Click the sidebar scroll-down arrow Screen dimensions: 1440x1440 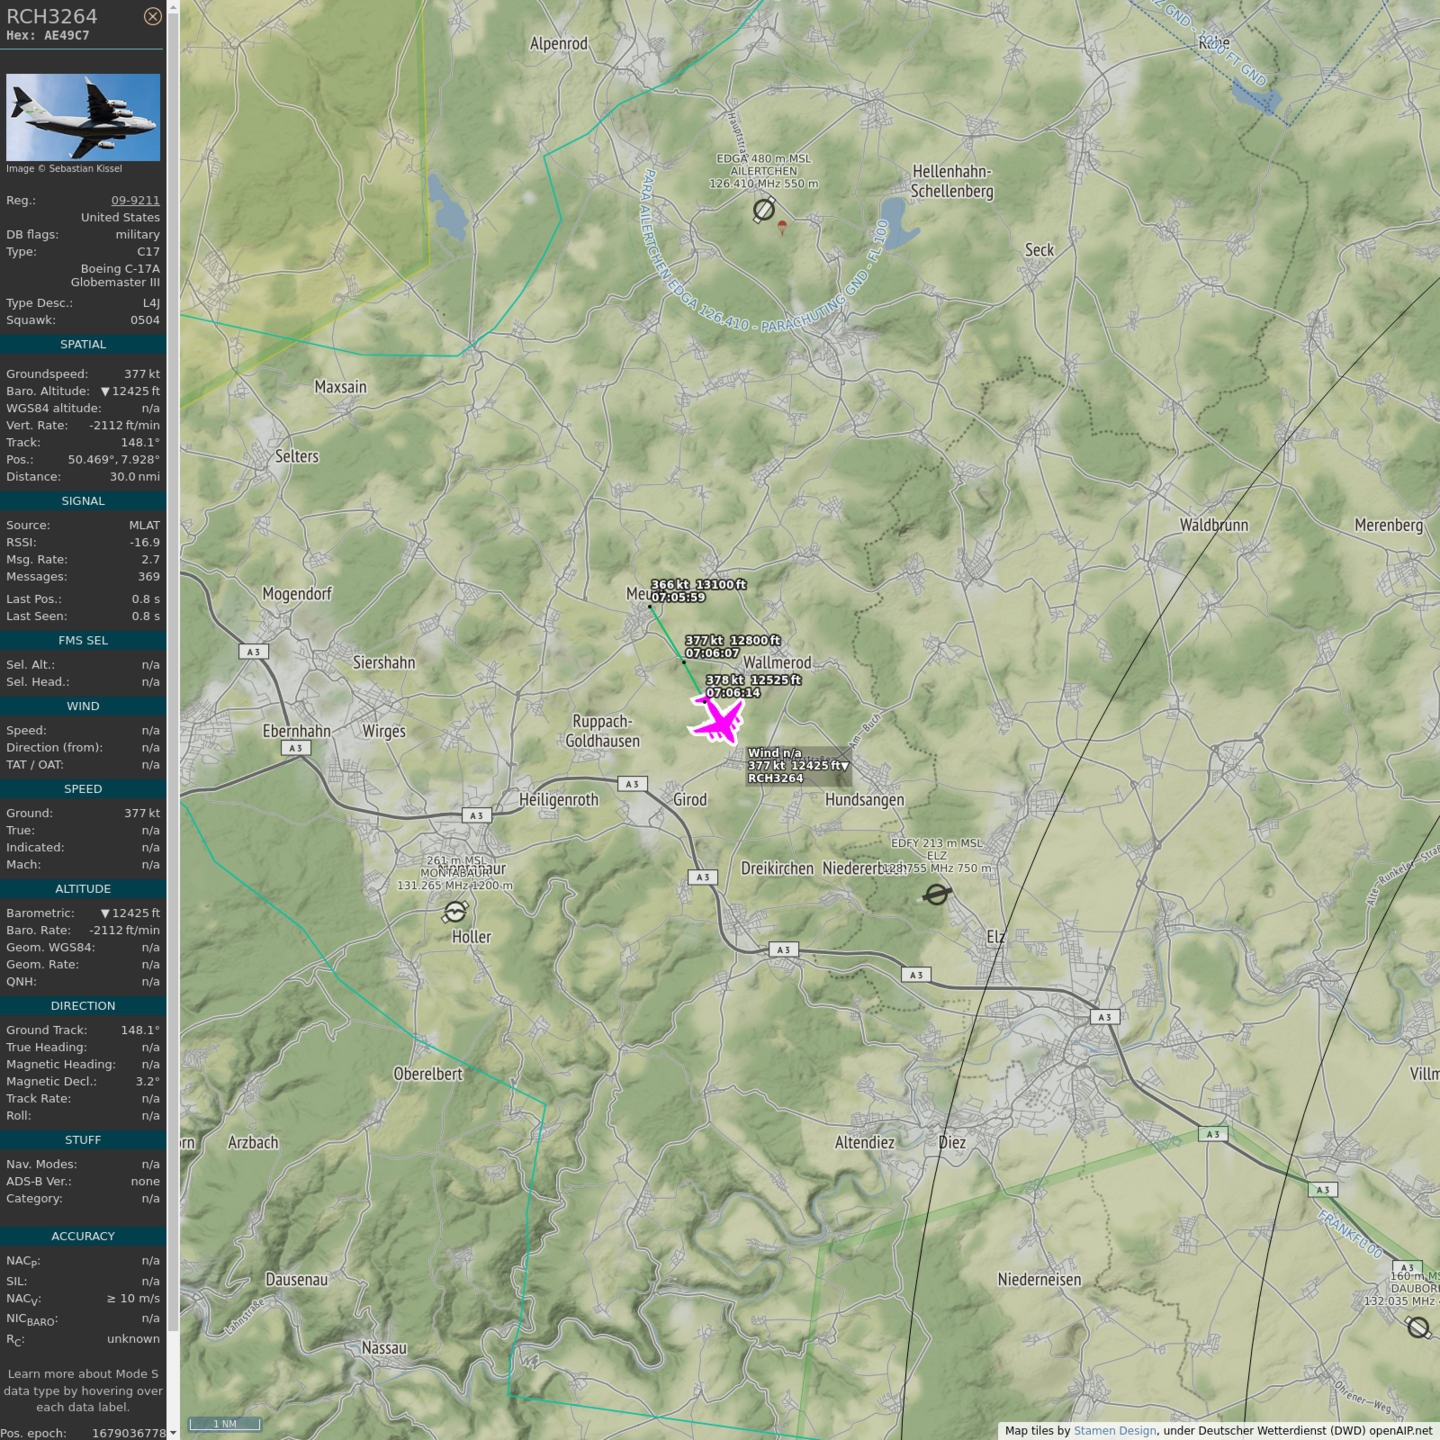(x=173, y=1432)
